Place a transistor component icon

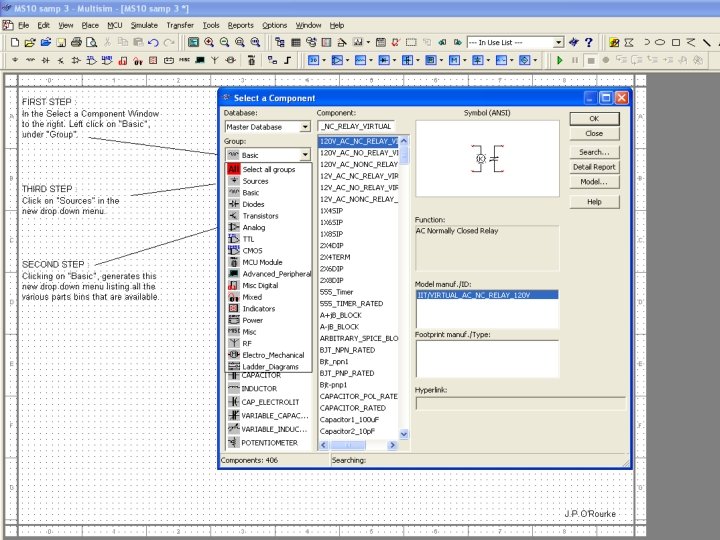pos(61,60)
